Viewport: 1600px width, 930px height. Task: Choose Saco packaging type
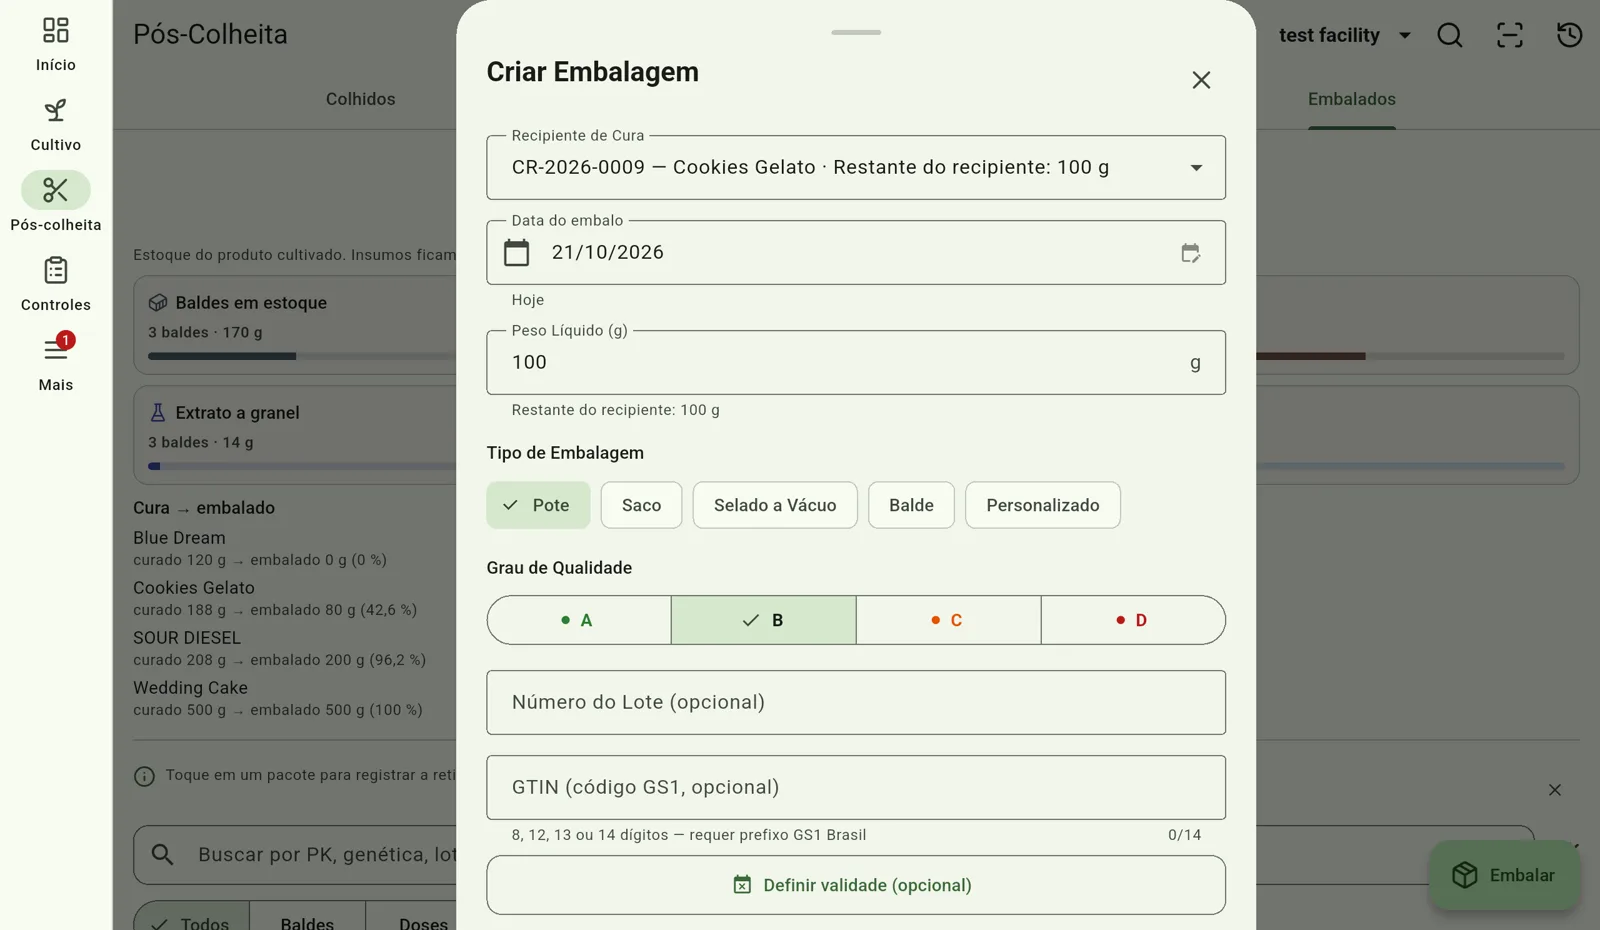641,505
